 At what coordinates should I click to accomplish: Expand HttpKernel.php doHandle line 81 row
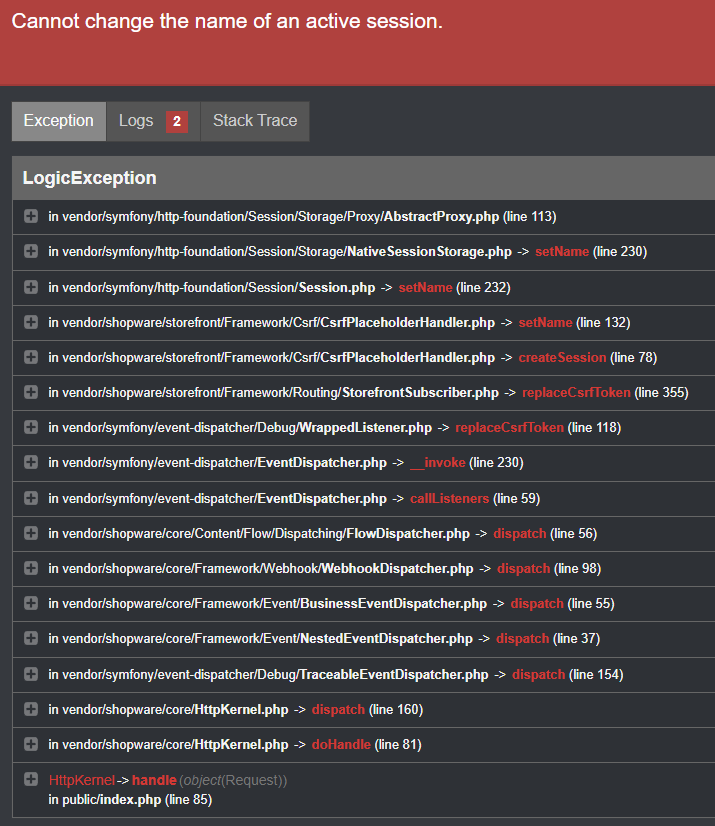[31, 744]
